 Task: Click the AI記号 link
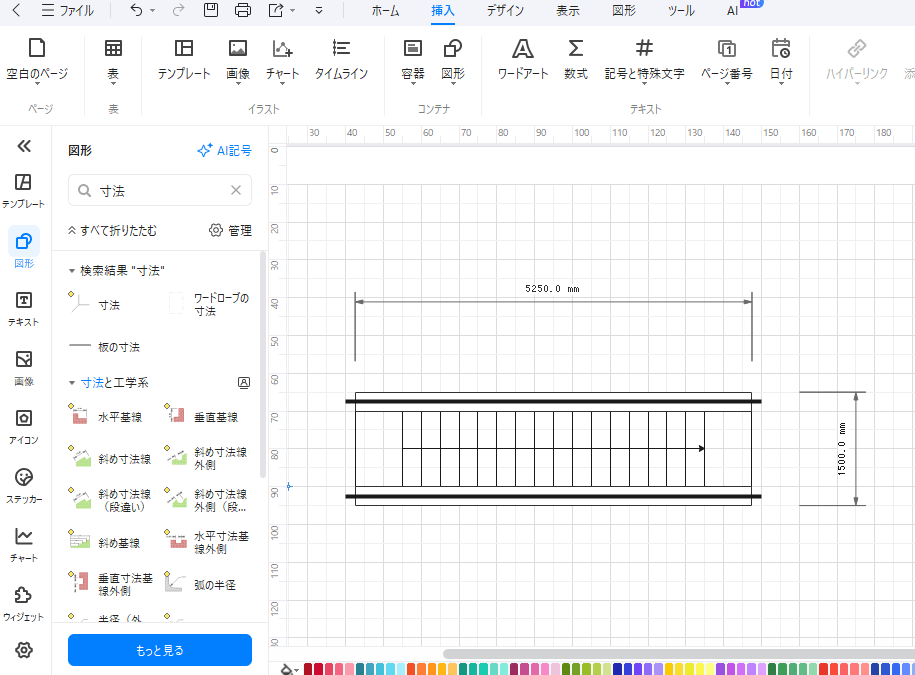tap(225, 151)
